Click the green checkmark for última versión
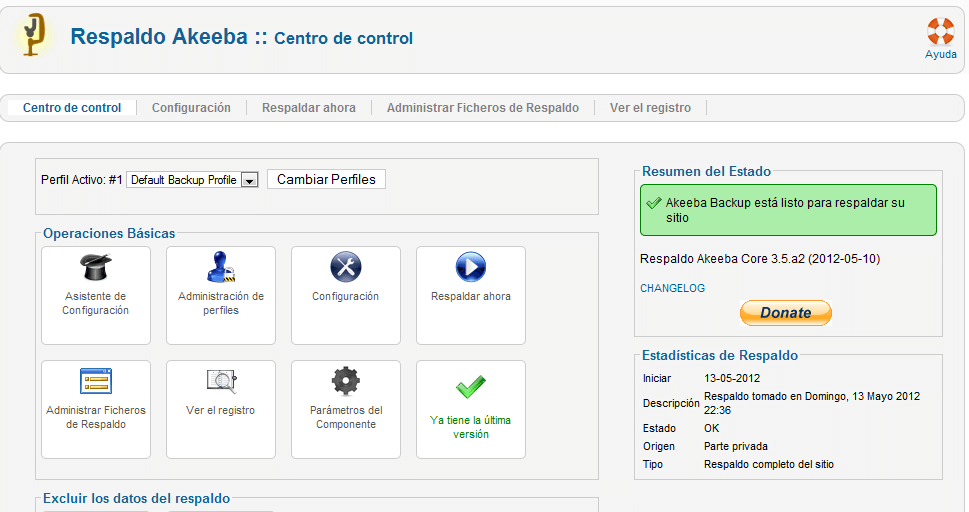The width and height of the screenshot is (969, 512). pos(470,387)
